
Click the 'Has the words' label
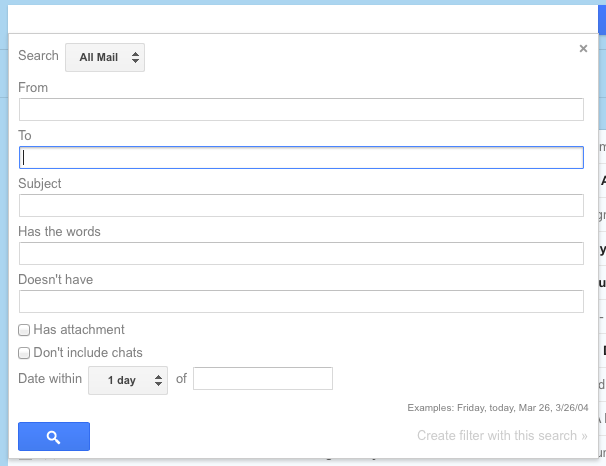click(x=59, y=232)
